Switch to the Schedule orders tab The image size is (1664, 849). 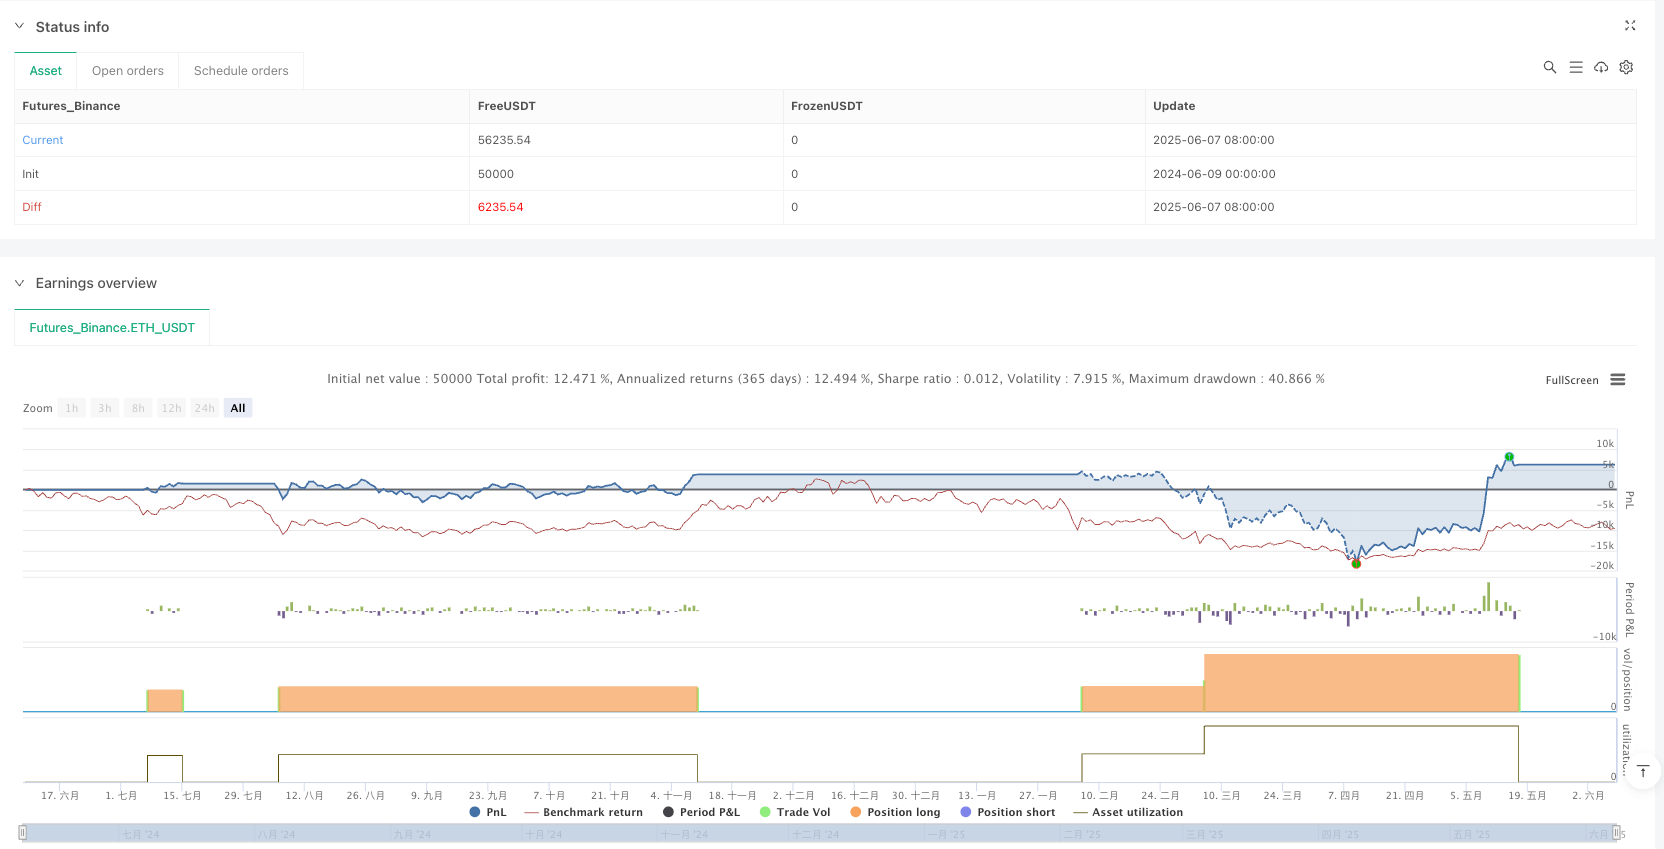[x=241, y=71]
